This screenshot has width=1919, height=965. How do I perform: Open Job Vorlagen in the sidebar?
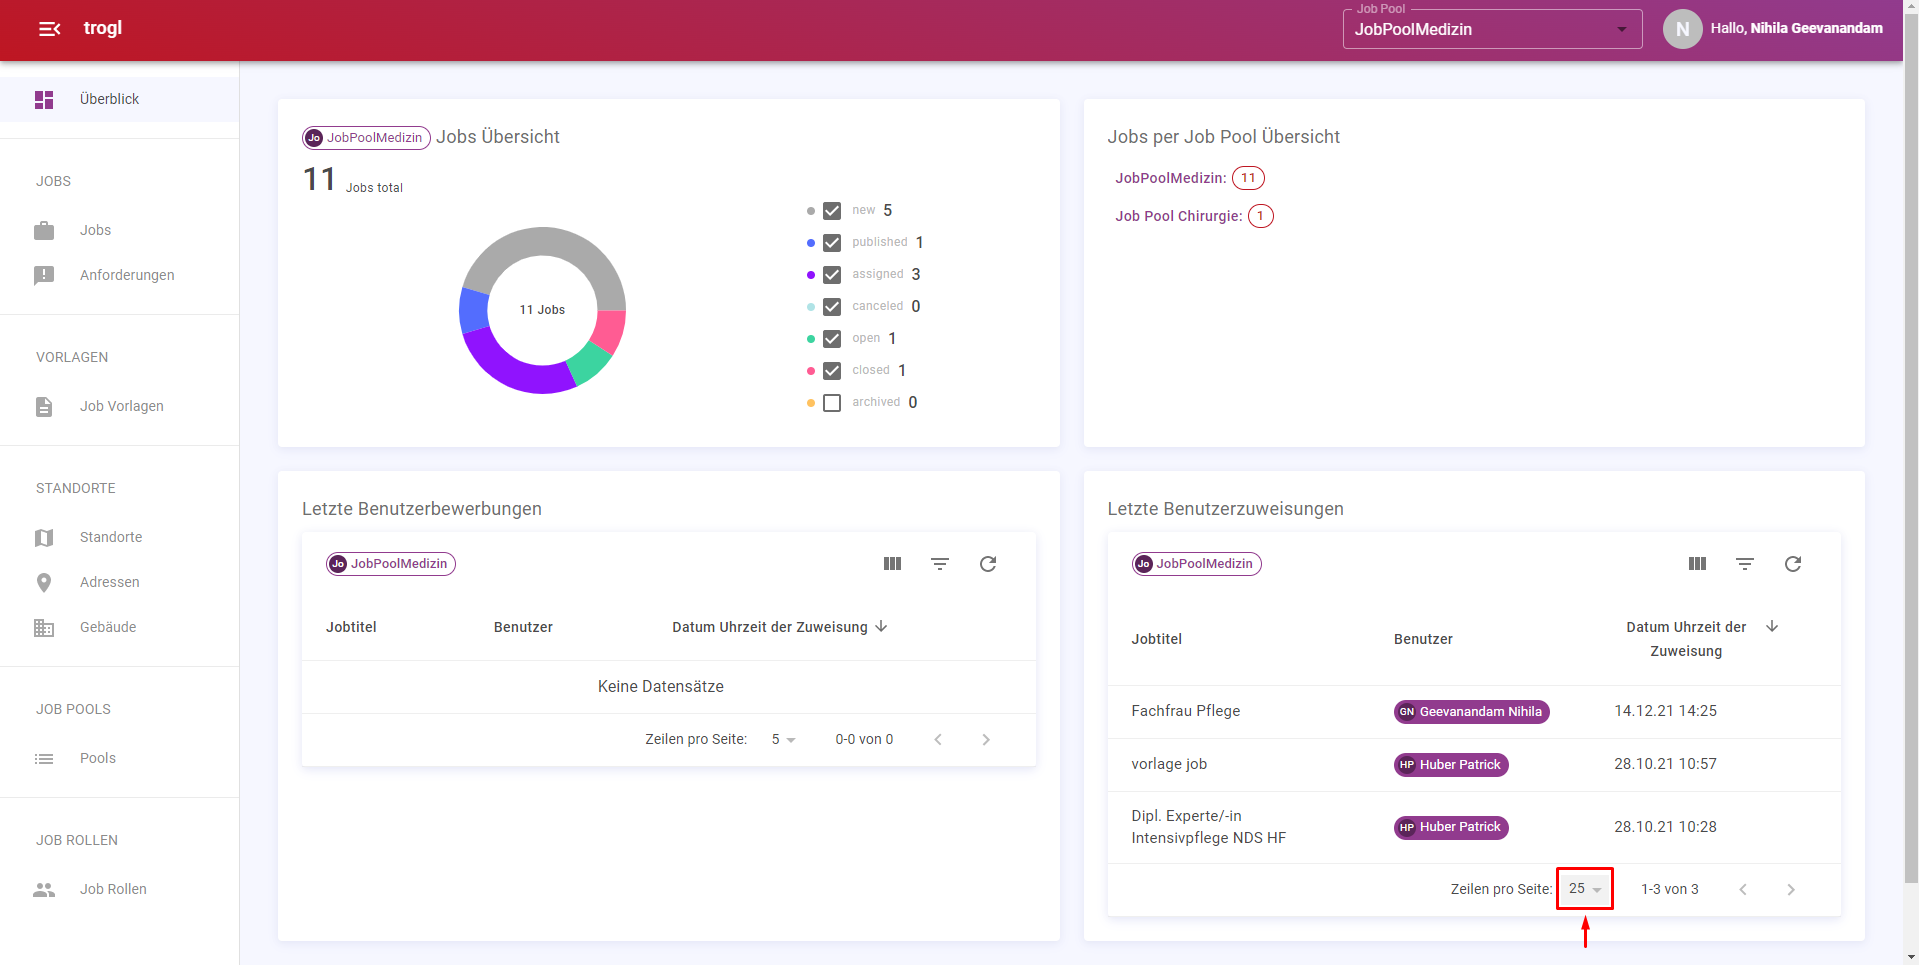point(119,406)
